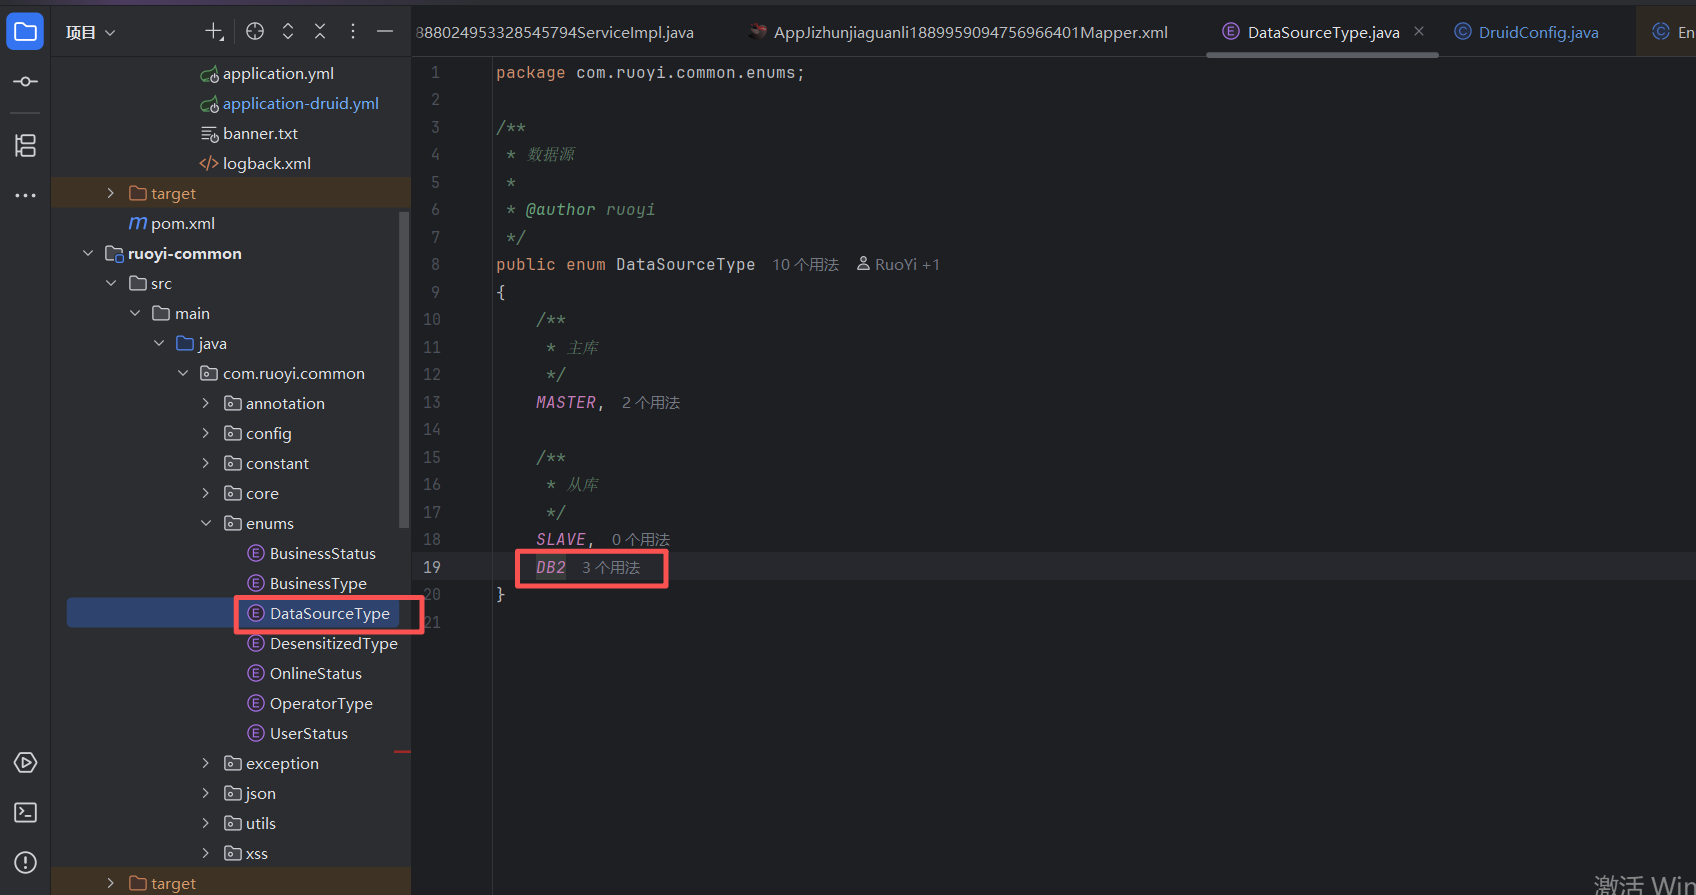Show more tool windows ellipsis icon

pos(25,195)
